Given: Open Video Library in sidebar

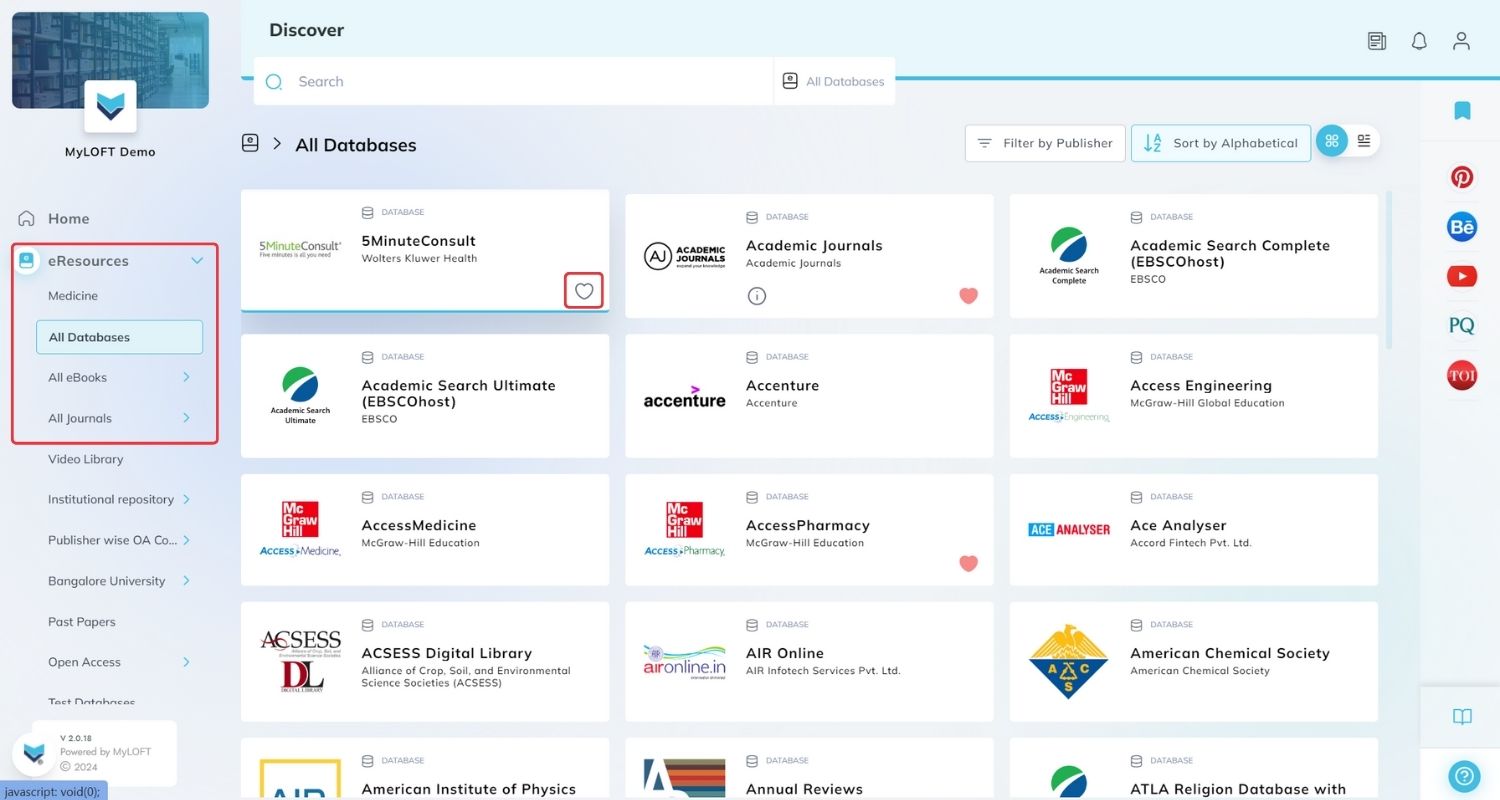Looking at the screenshot, I should point(86,459).
